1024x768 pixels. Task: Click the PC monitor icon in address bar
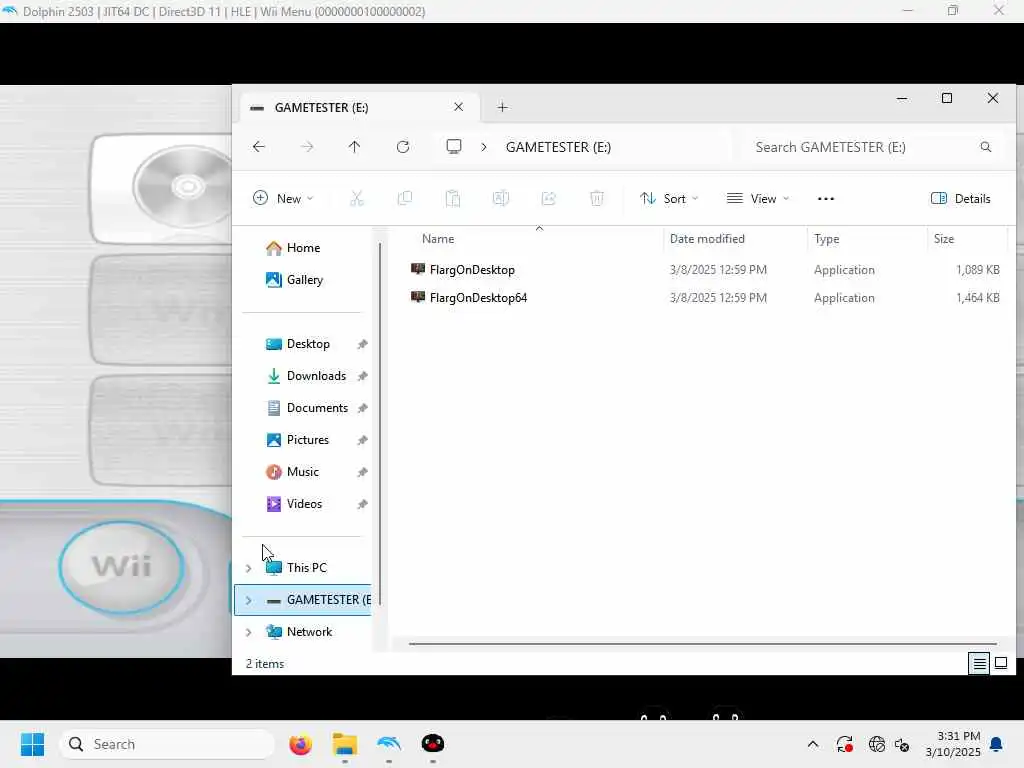click(x=454, y=146)
